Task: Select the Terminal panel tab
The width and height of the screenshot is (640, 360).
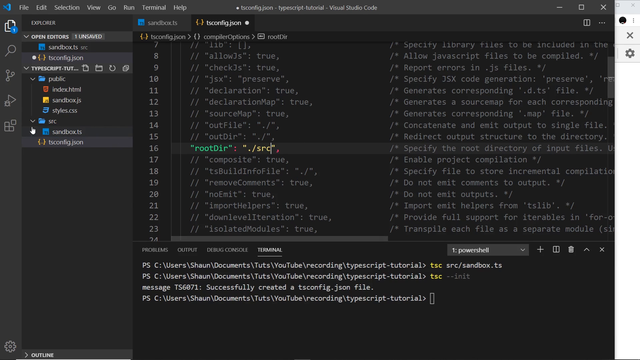Action: click(x=269, y=250)
